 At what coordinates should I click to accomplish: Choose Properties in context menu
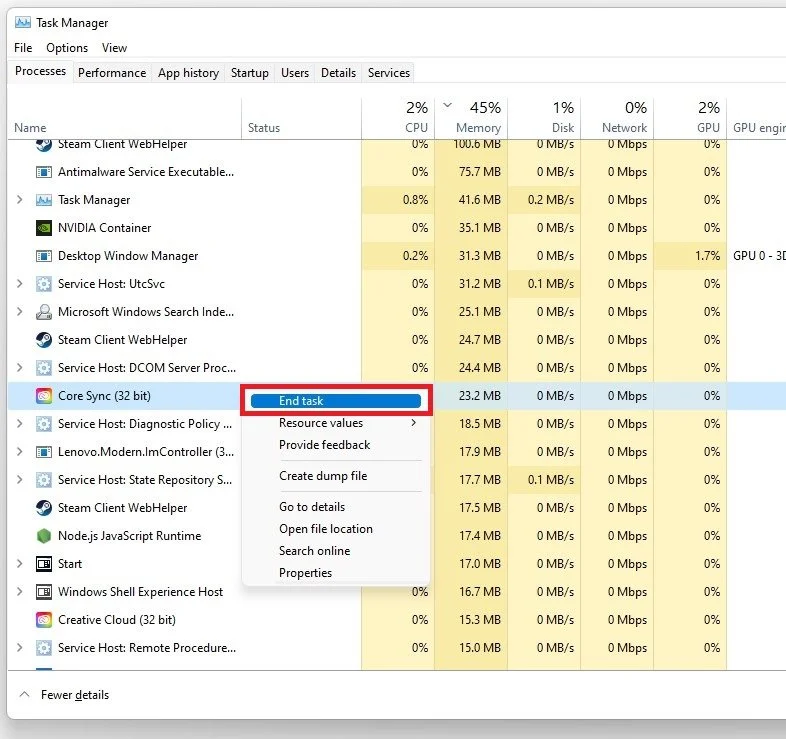tap(336, 573)
